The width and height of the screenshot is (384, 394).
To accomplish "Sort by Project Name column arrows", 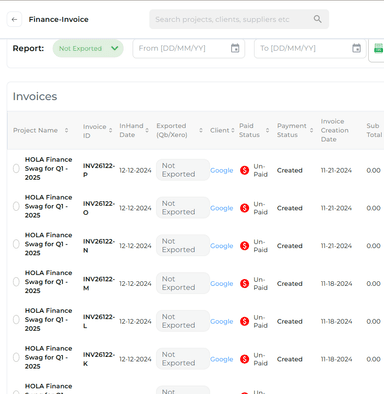I will [66, 130].
